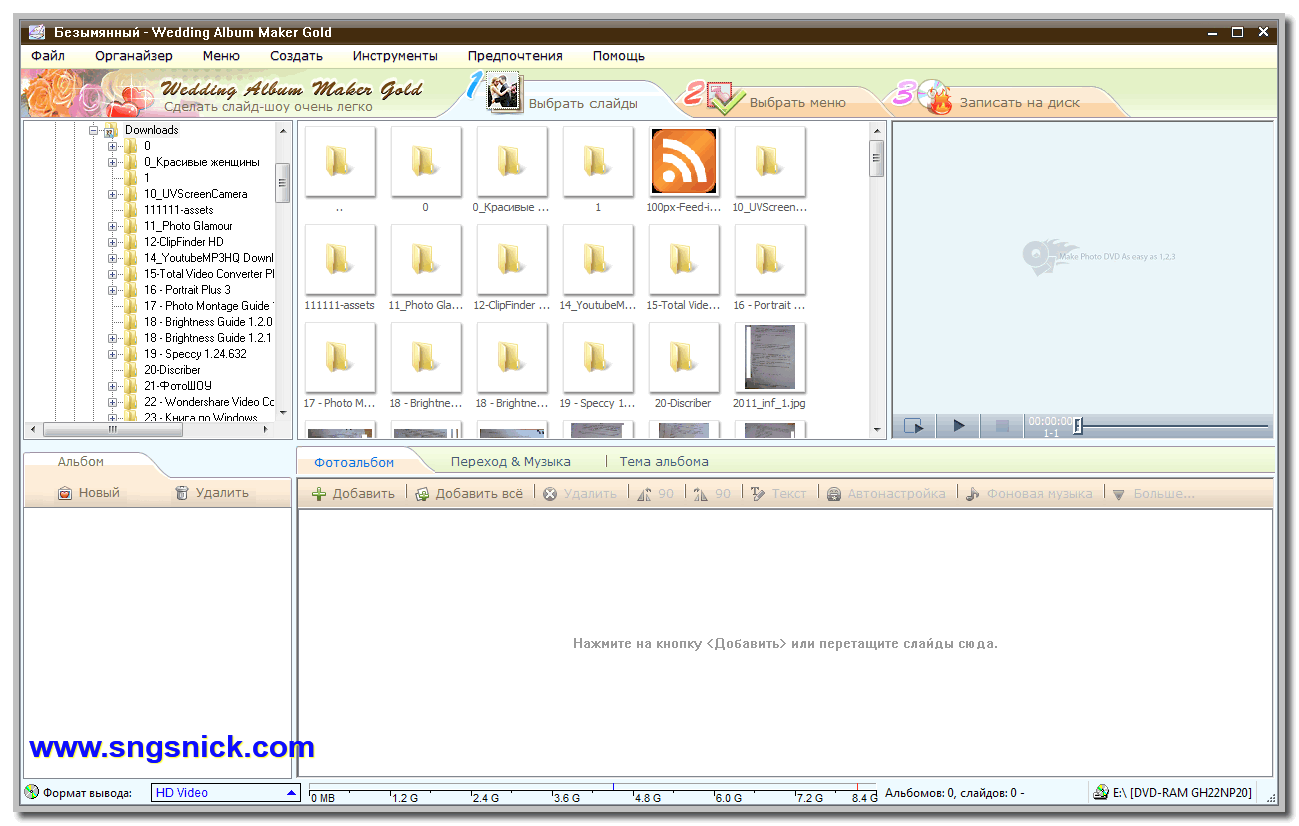Select the Фотоальбом tab
The height and width of the screenshot is (826, 1299).
coord(354,462)
